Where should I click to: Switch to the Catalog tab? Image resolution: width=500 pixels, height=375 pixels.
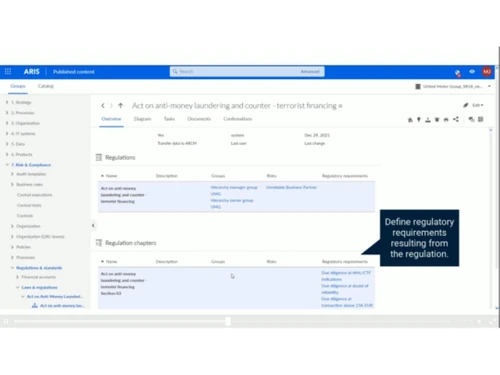46,86
